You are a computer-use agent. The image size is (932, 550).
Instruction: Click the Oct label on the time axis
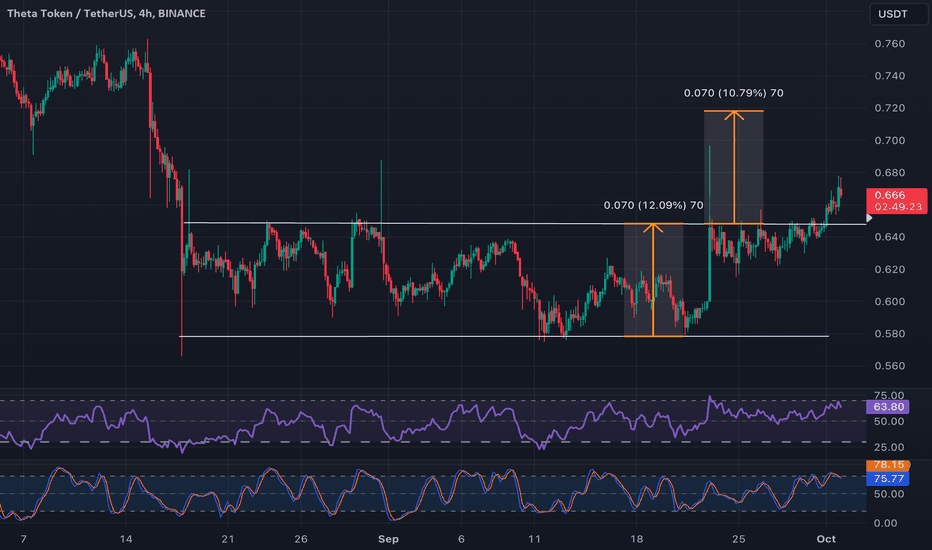826,539
